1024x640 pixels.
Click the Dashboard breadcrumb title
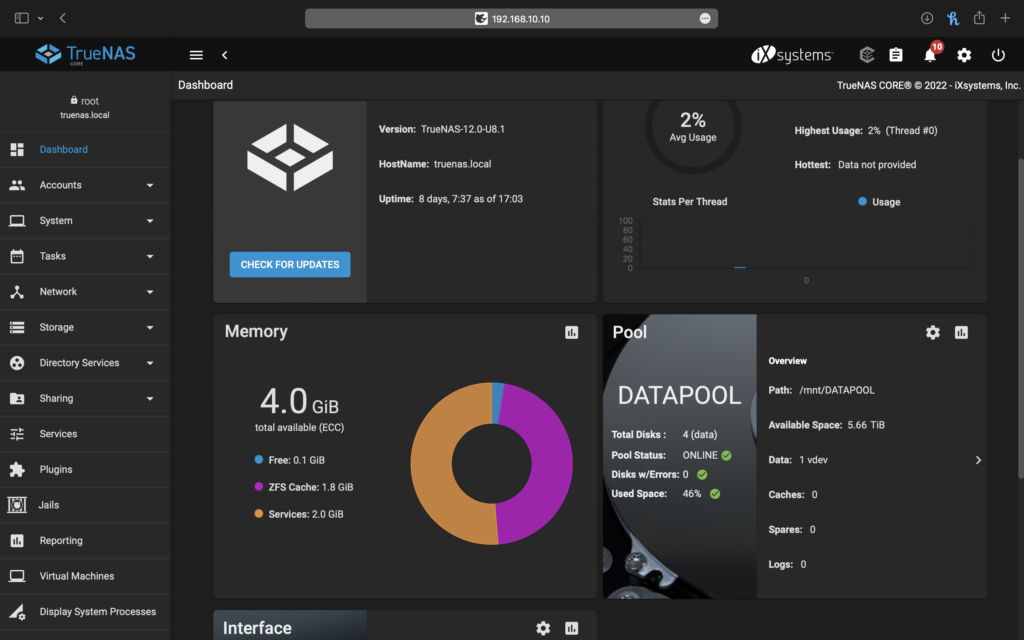205,85
